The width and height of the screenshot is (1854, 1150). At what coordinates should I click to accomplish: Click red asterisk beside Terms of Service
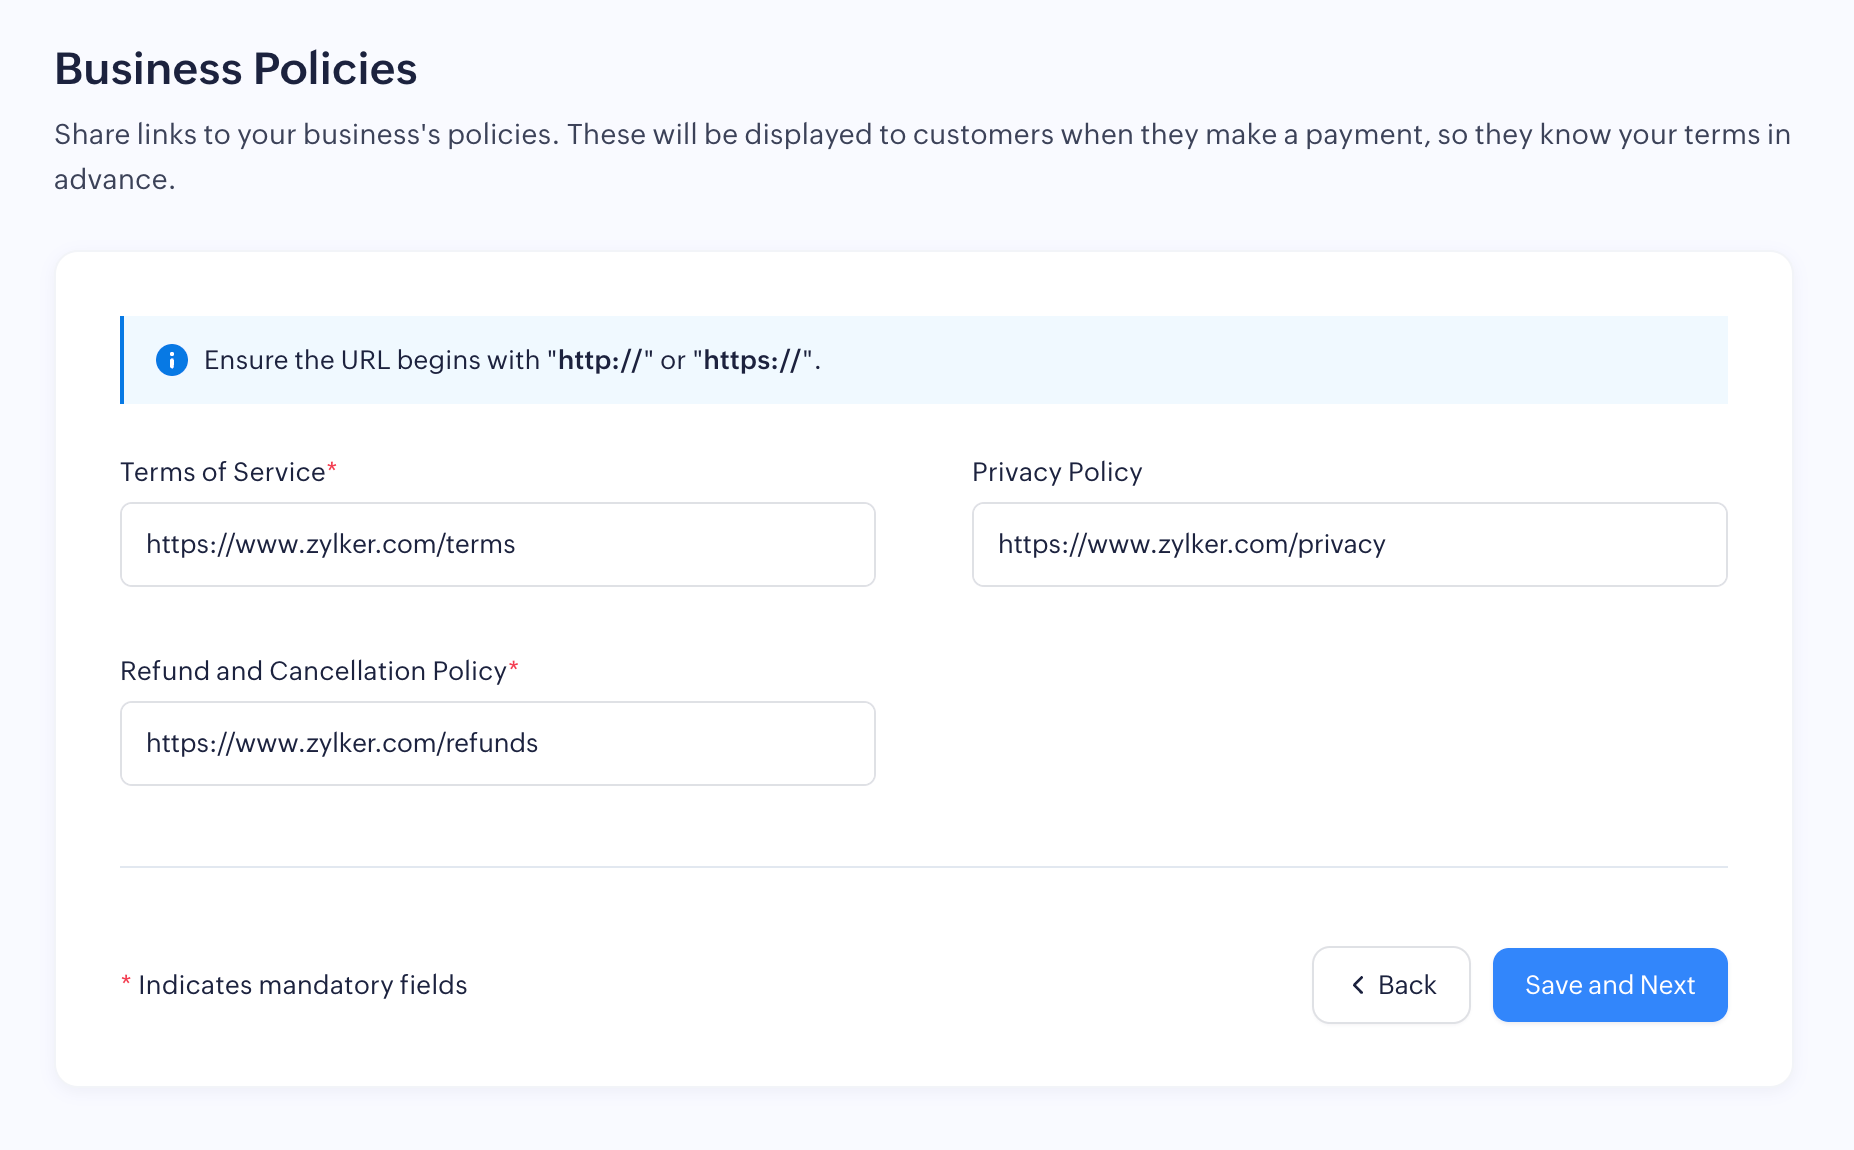click(x=332, y=468)
